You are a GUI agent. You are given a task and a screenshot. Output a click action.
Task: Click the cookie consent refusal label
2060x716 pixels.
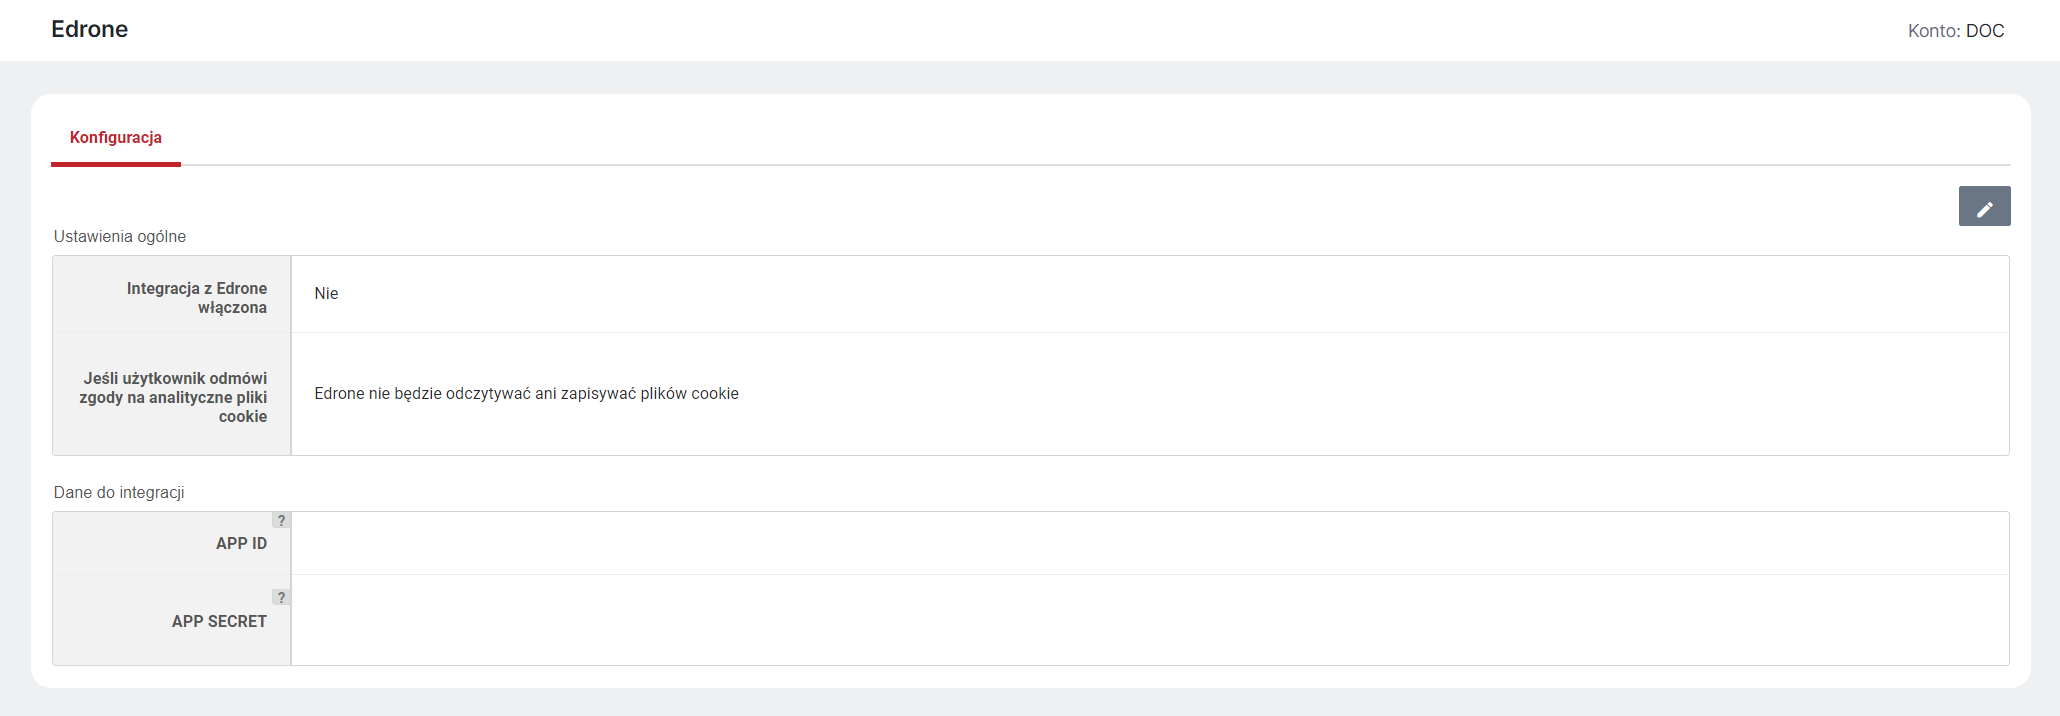(x=174, y=397)
